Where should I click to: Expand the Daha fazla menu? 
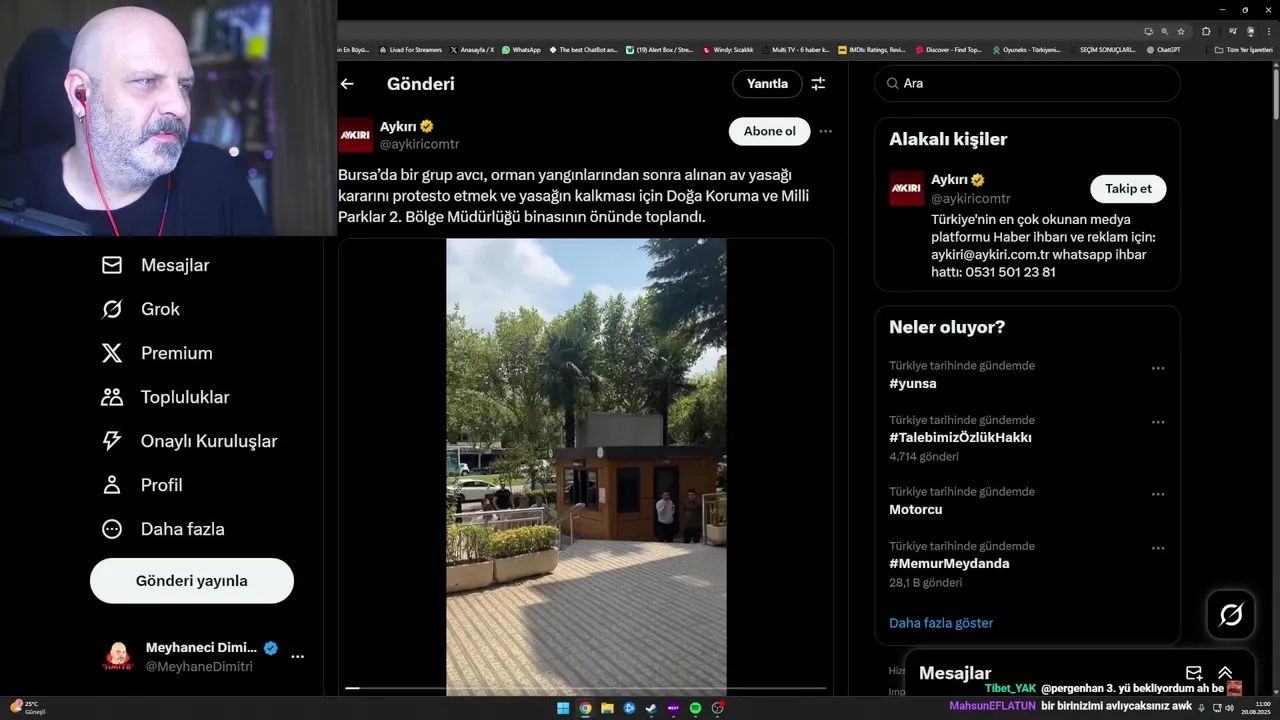(163, 529)
